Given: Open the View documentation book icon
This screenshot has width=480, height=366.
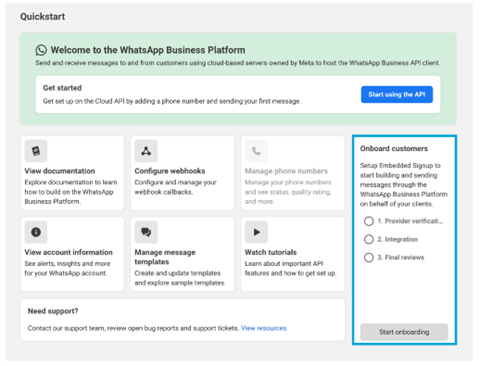Looking at the screenshot, I should tap(36, 151).
